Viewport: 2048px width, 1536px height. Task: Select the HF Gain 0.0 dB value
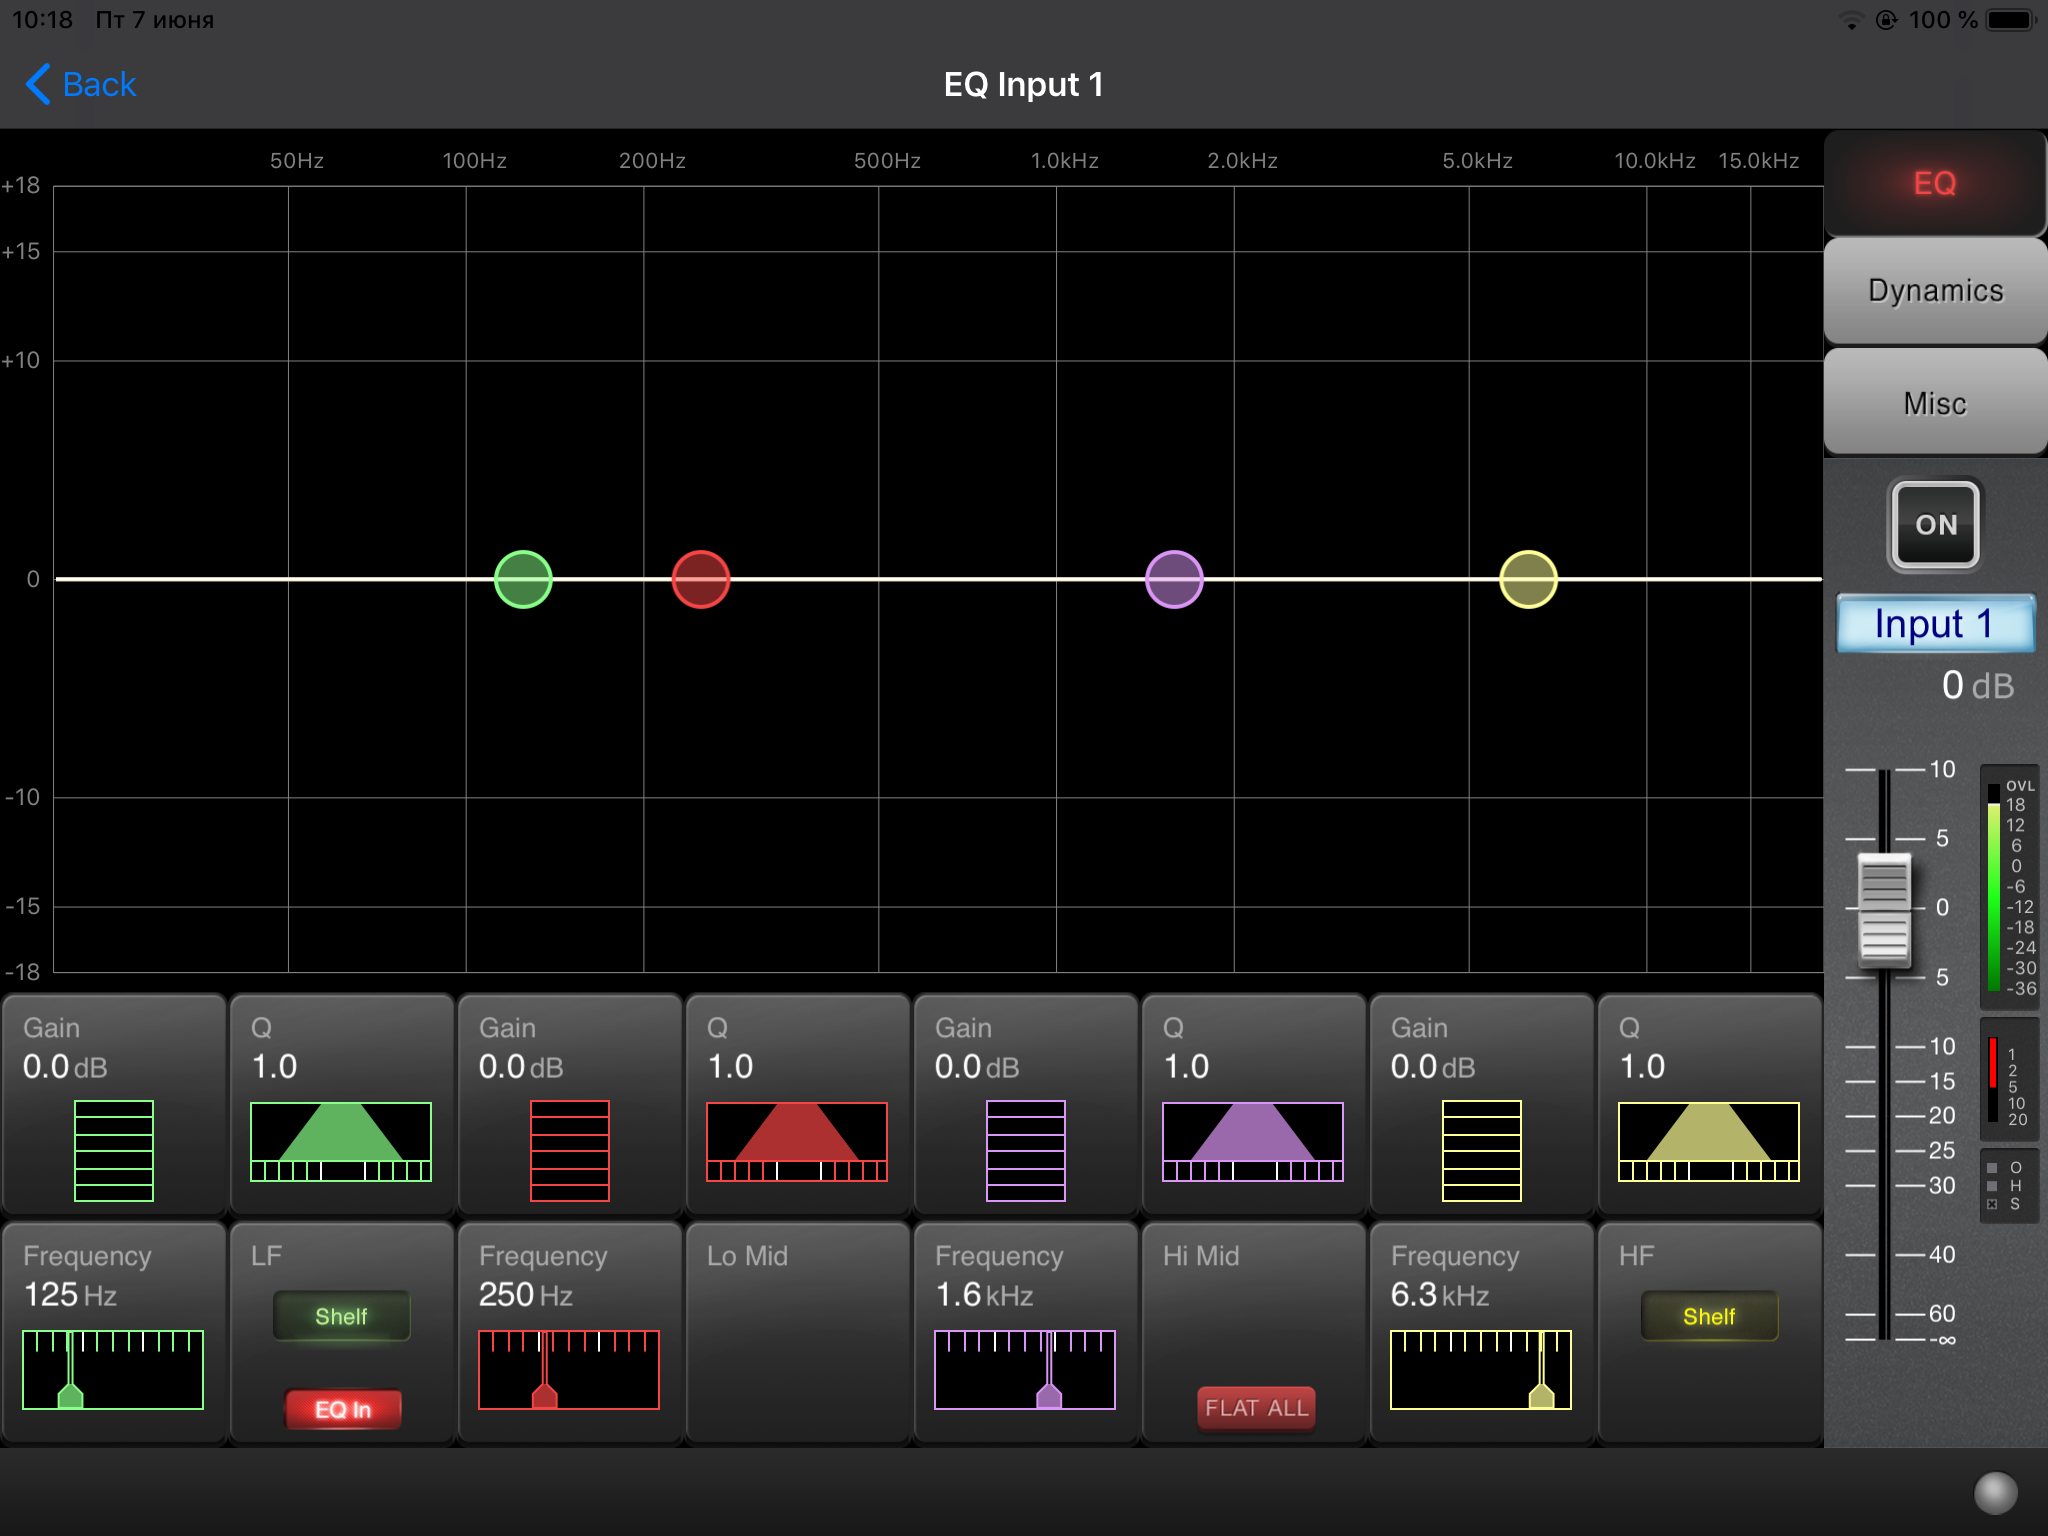(1433, 1067)
